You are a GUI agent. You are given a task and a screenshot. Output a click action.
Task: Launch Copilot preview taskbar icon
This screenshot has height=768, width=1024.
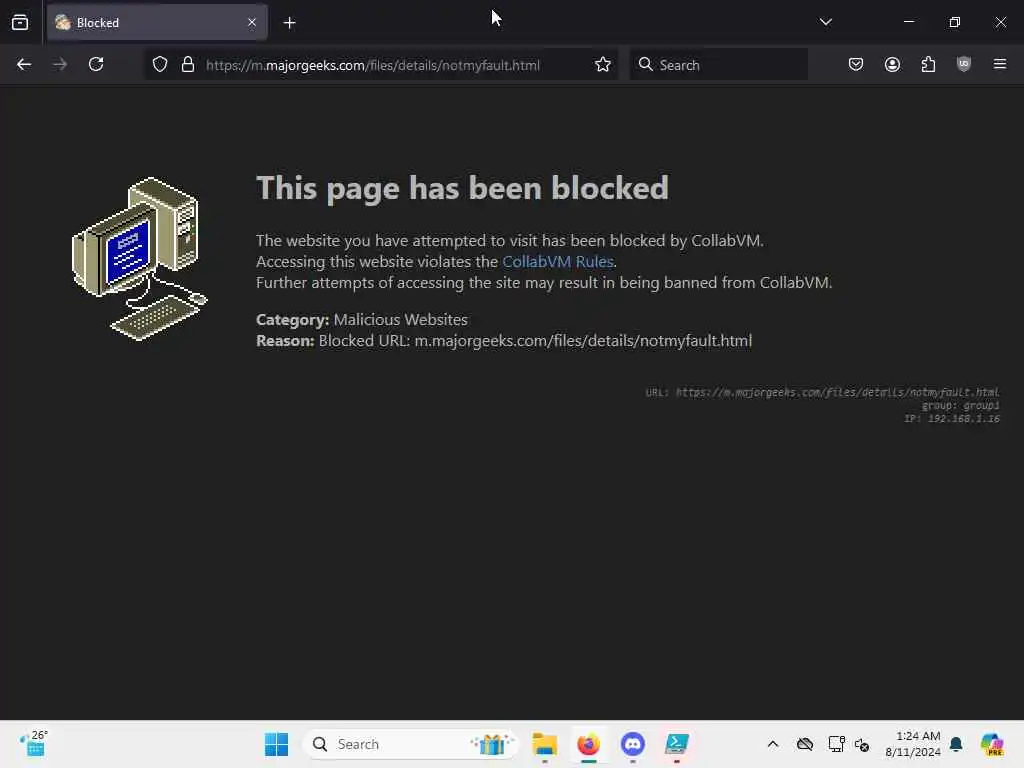pos(991,744)
